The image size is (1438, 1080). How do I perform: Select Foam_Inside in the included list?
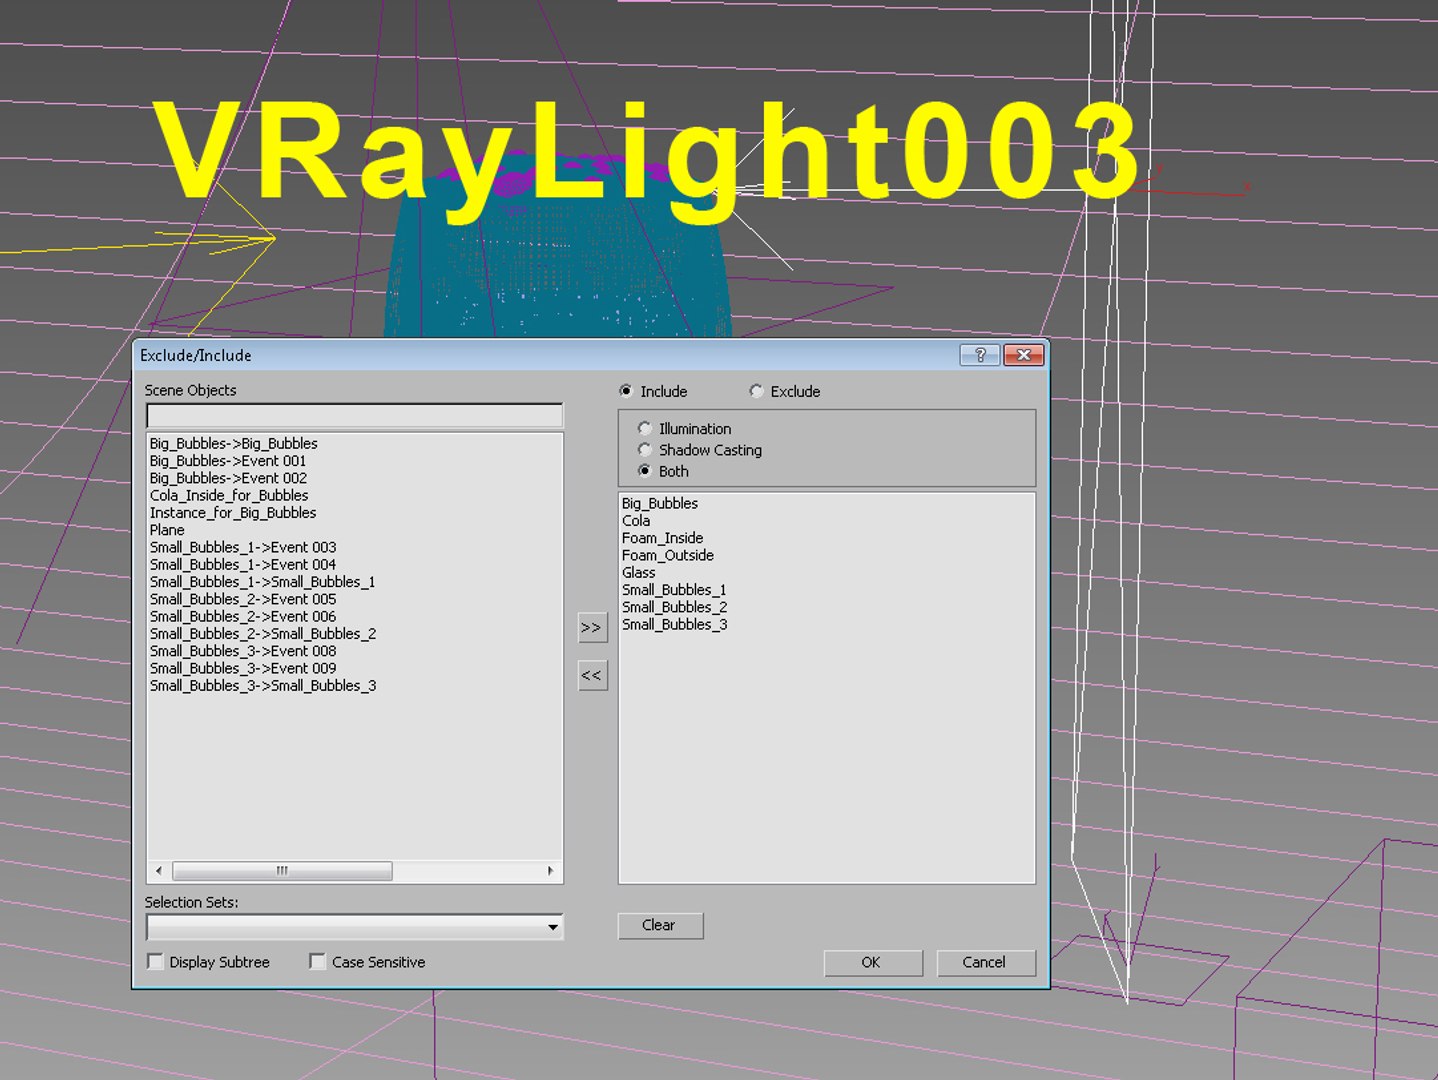click(662, 538)
